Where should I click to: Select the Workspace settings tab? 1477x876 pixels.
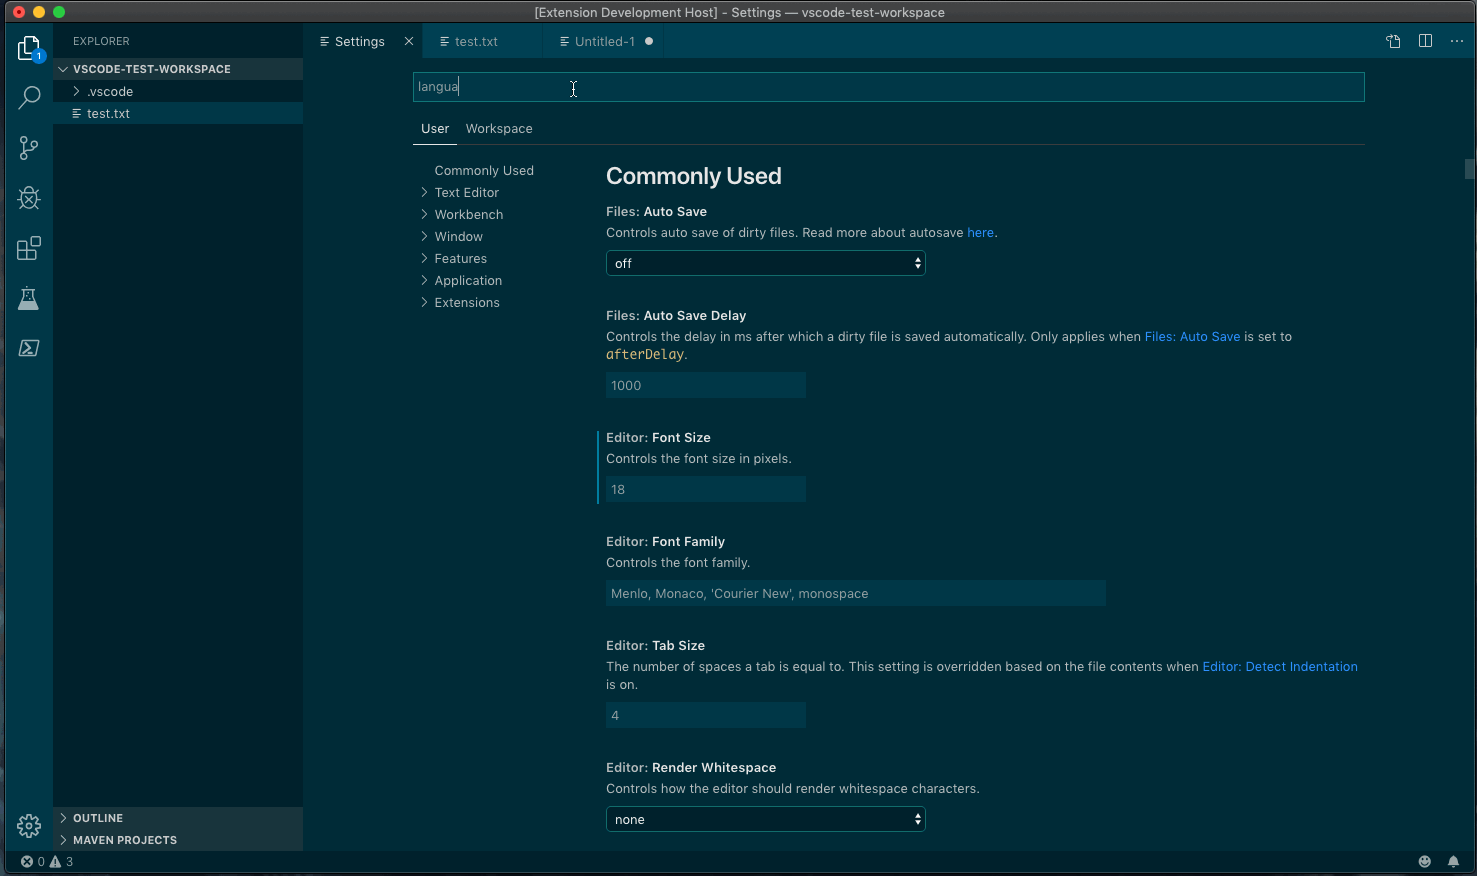point(499,129)
